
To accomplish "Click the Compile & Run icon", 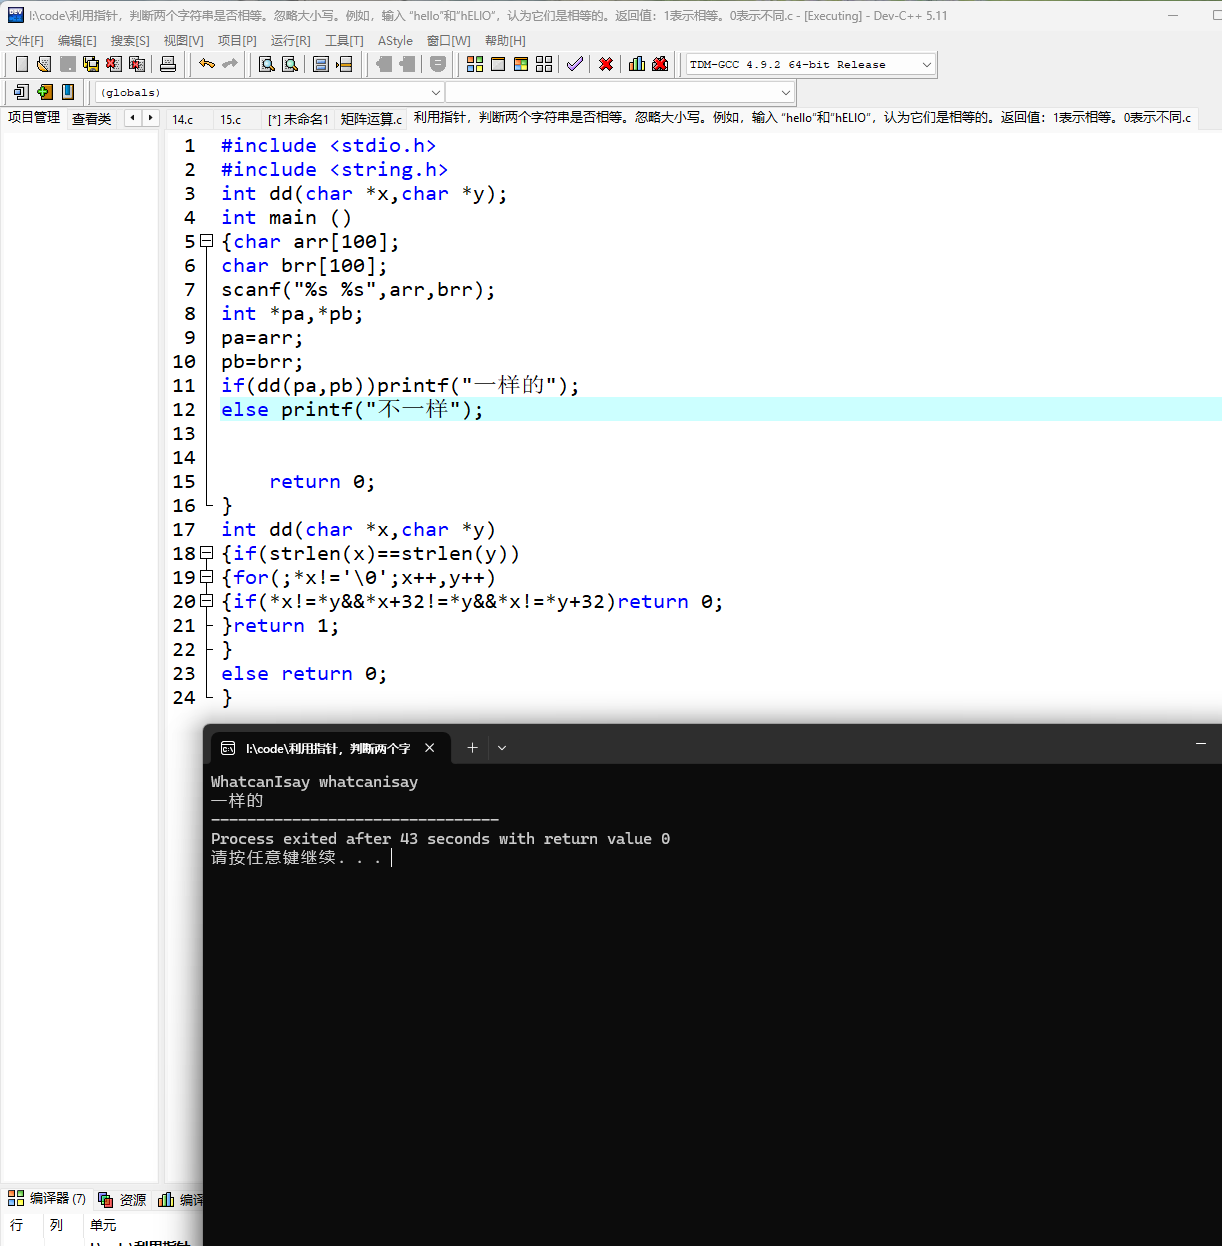I will tap(521, 64).
